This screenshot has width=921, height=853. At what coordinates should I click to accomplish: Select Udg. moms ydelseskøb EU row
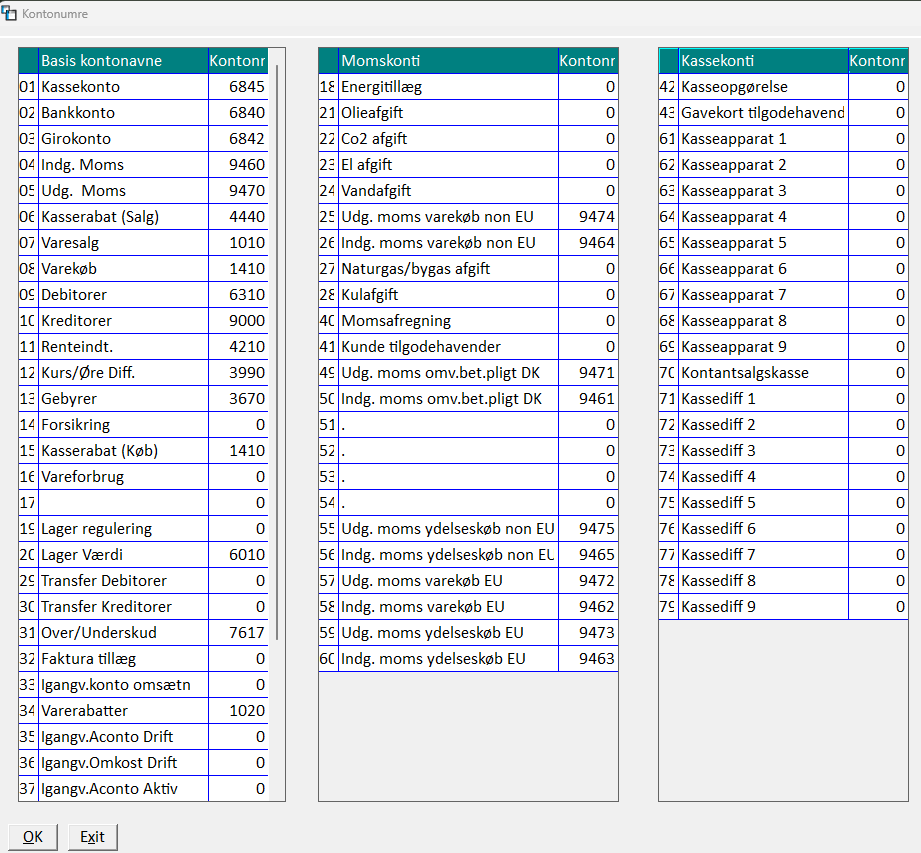pos(468,633)
